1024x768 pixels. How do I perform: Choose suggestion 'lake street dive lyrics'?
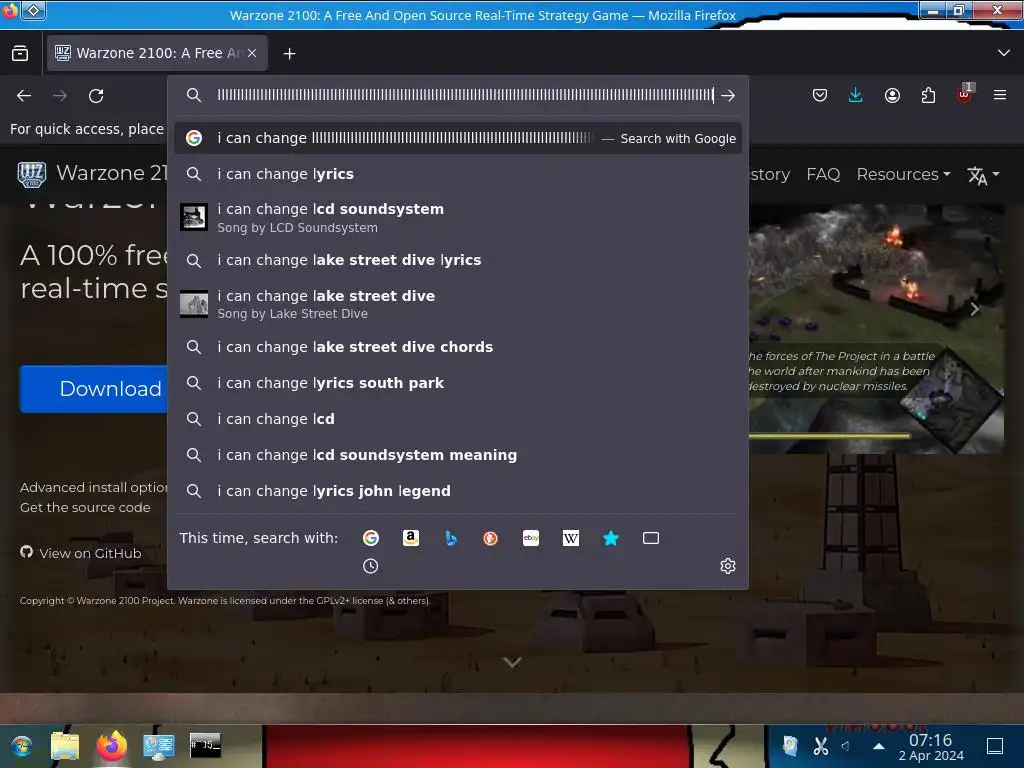tap(458, 260)
